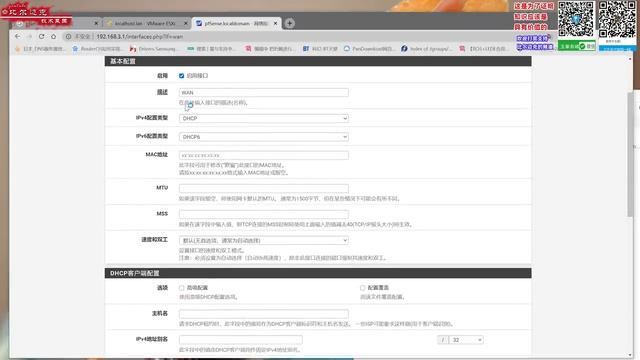Click the MSS input field

264,214
